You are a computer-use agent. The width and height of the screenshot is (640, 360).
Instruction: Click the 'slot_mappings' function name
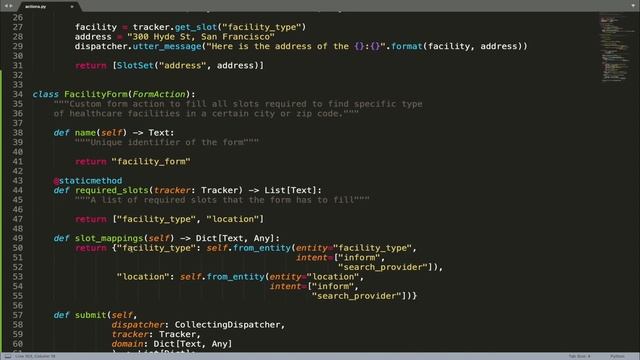pyautogui.click(x=109, y=238)
